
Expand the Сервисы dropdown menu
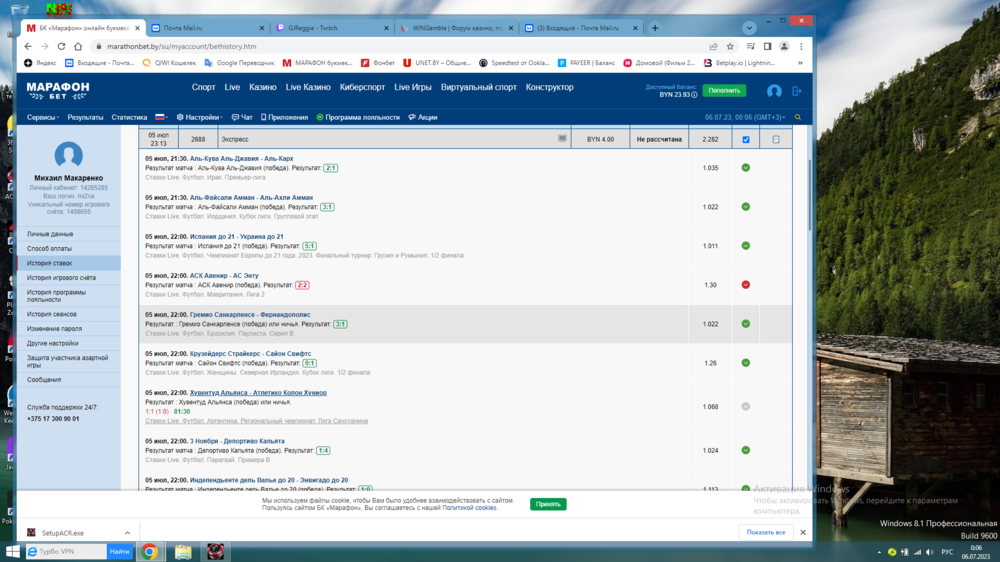click(x=42, y=117)
